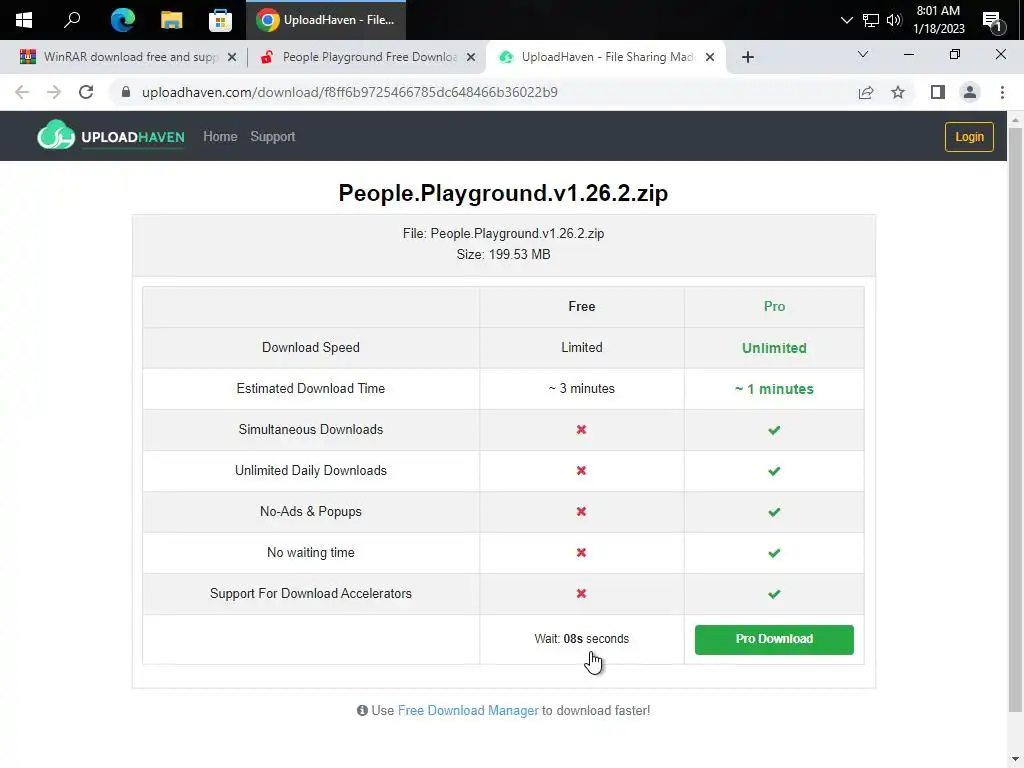The width and height of the screenshot is (1024, 768).
Task: Click the Login button
Action: point(969,136)
